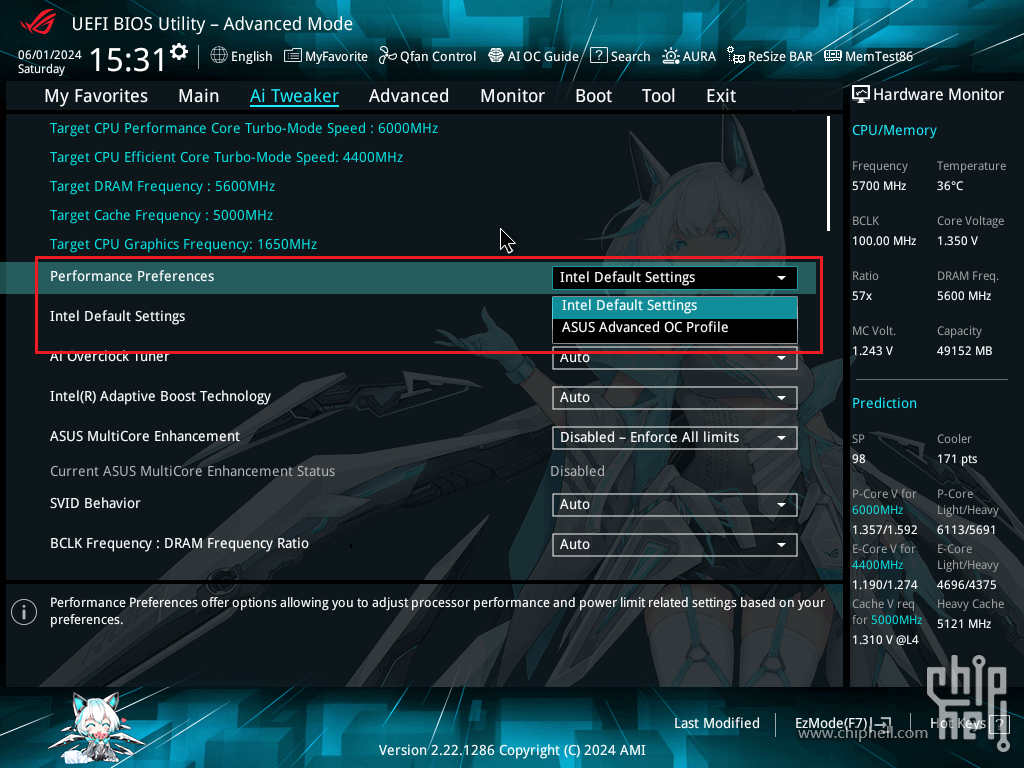The image size is (1024, 768).
Task: Open the Exit tab
Action: [721, 96]
